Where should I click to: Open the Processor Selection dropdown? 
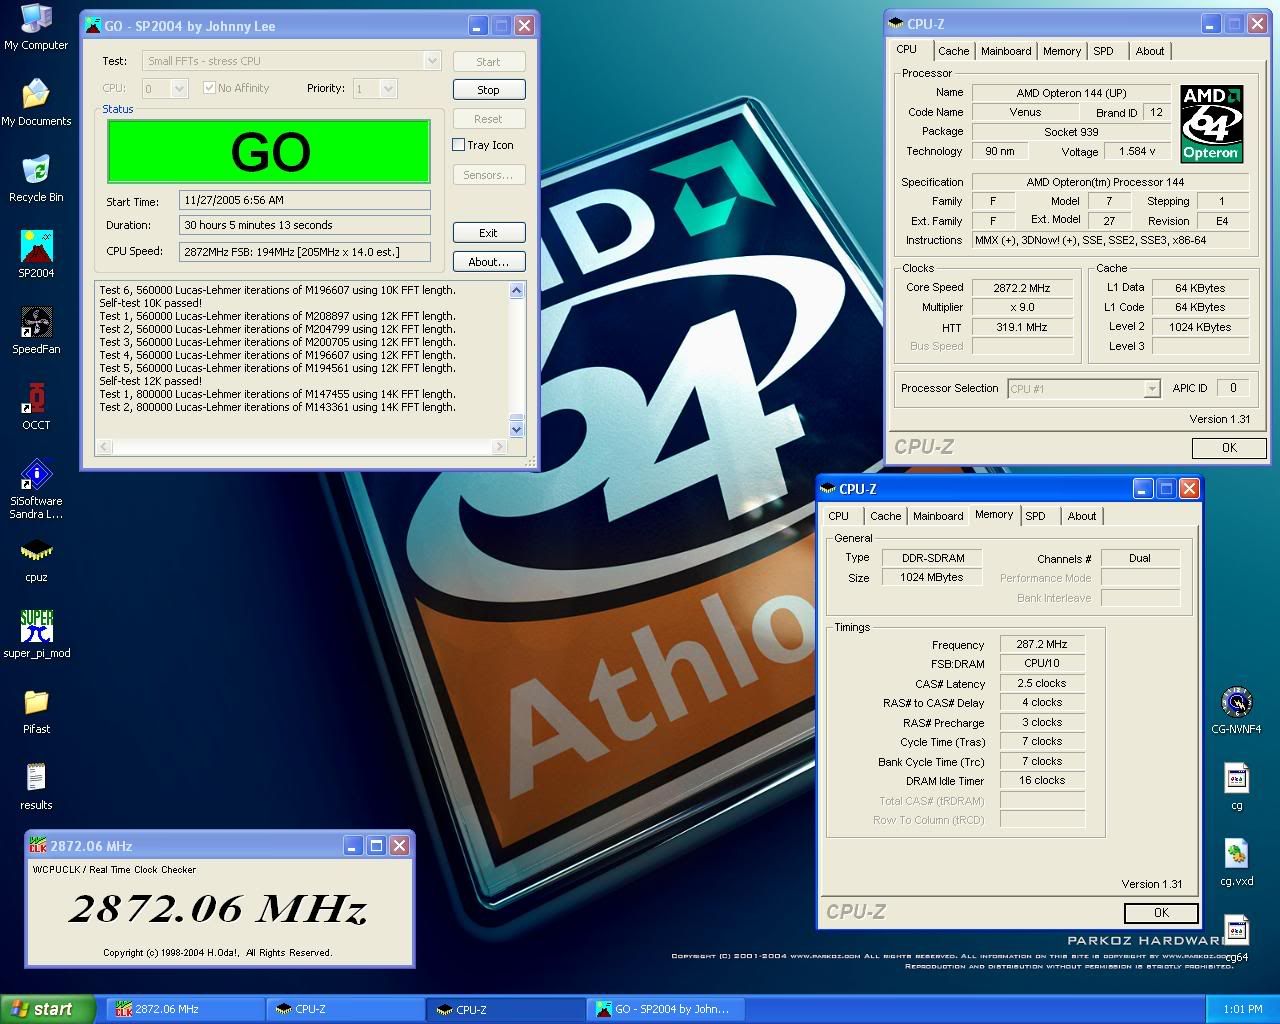[1152, 389]
